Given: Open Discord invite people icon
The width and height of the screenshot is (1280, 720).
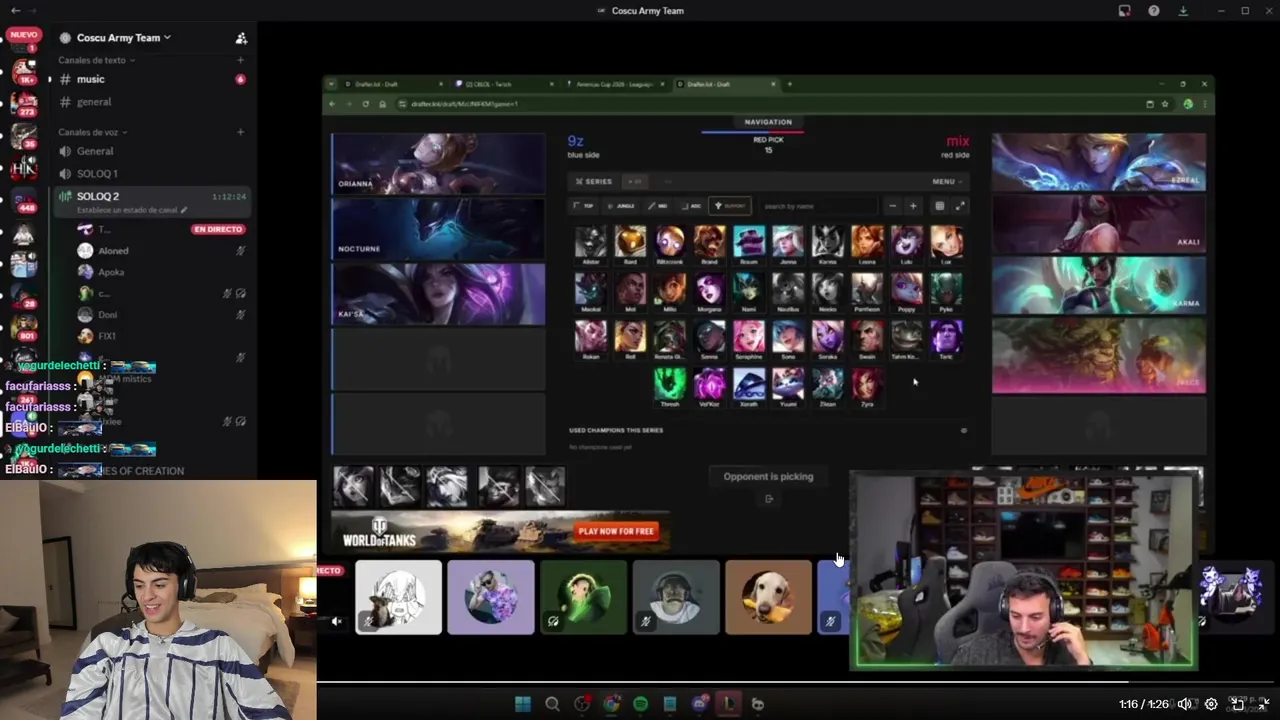Looking at the screenshot, I should pyautogui.click(x=241, y=38).
